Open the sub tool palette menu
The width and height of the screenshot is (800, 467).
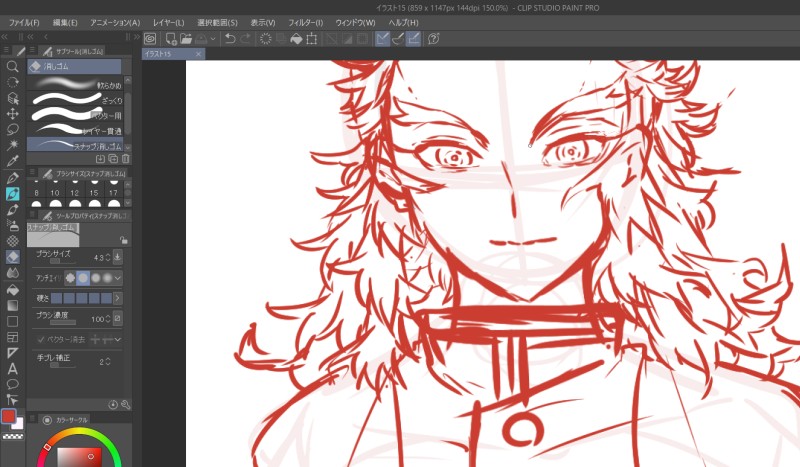tap(32, 50)
